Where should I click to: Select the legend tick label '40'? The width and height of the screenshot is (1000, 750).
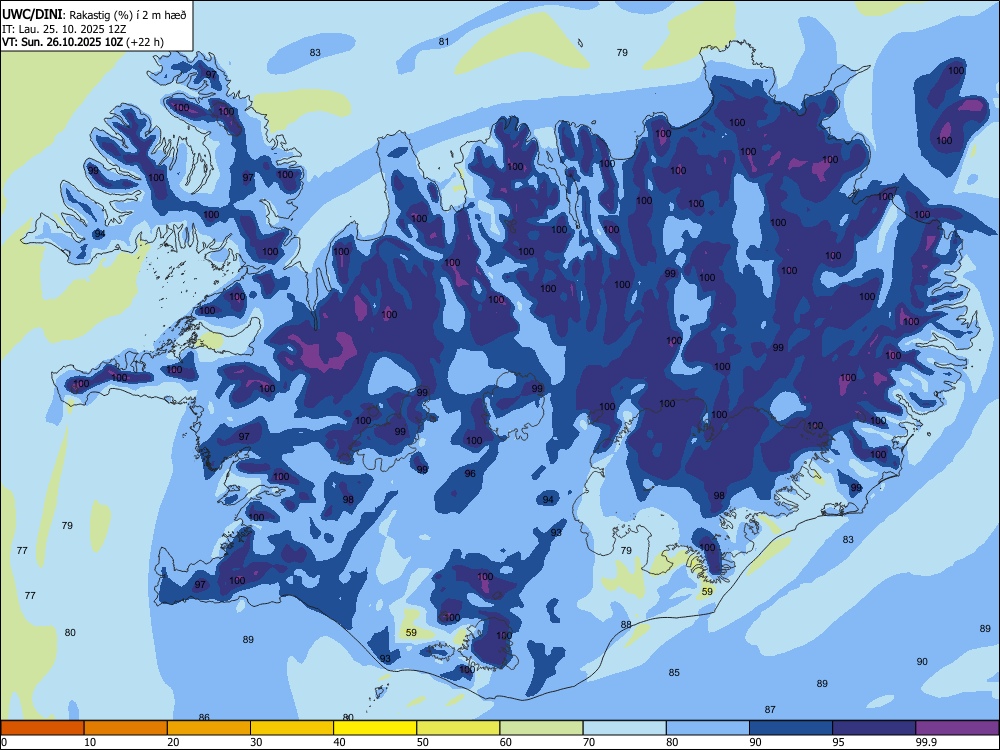339,742
